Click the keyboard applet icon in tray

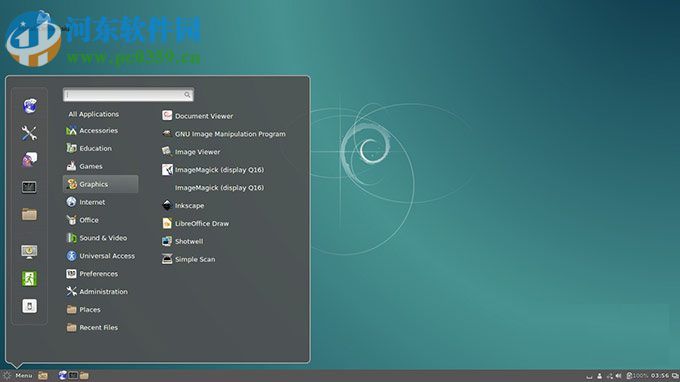(589, 377)
